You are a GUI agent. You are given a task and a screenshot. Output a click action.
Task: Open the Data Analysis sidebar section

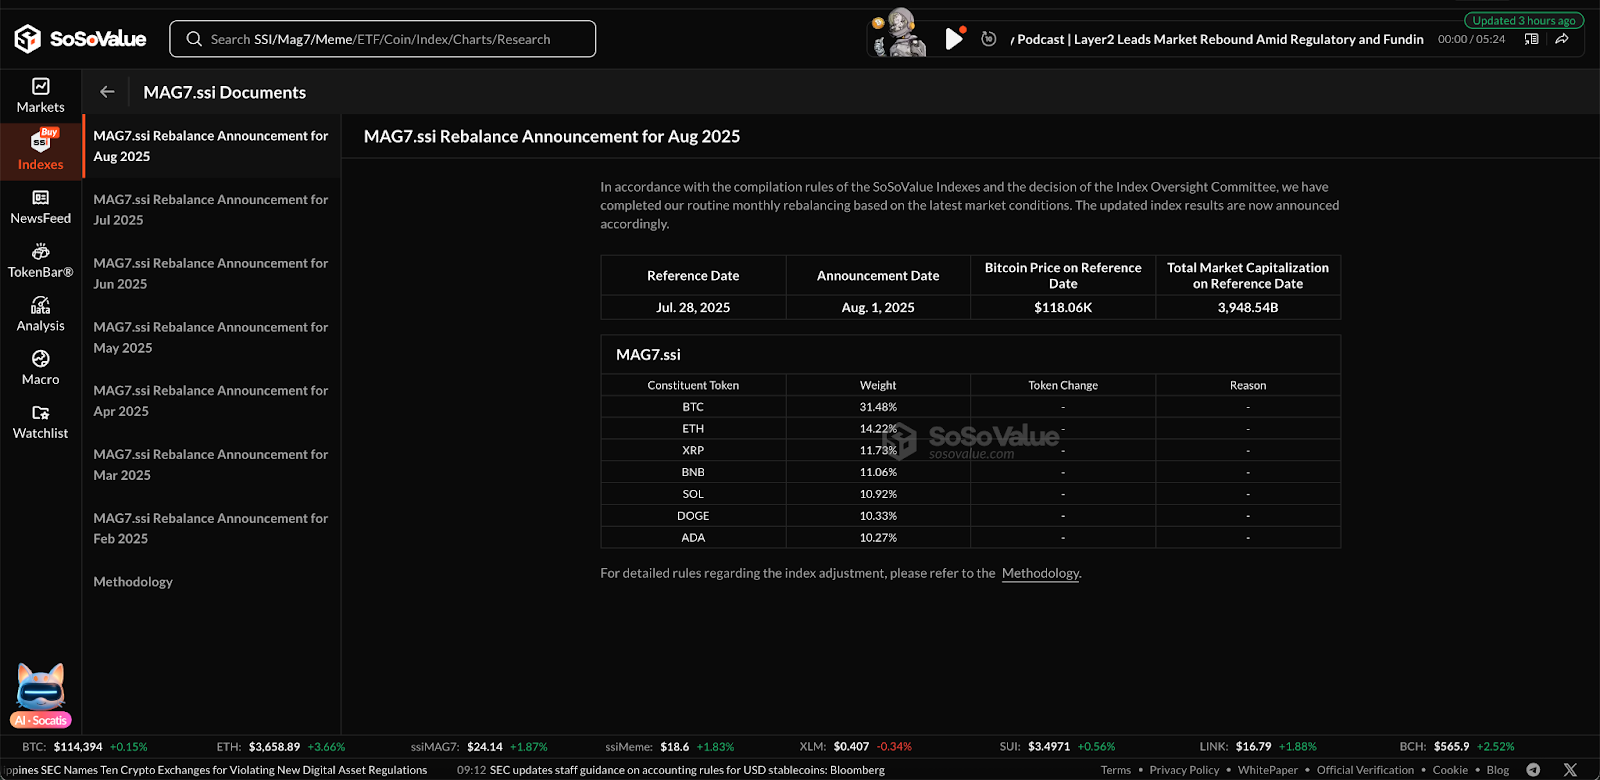click(x=40, y=315)
